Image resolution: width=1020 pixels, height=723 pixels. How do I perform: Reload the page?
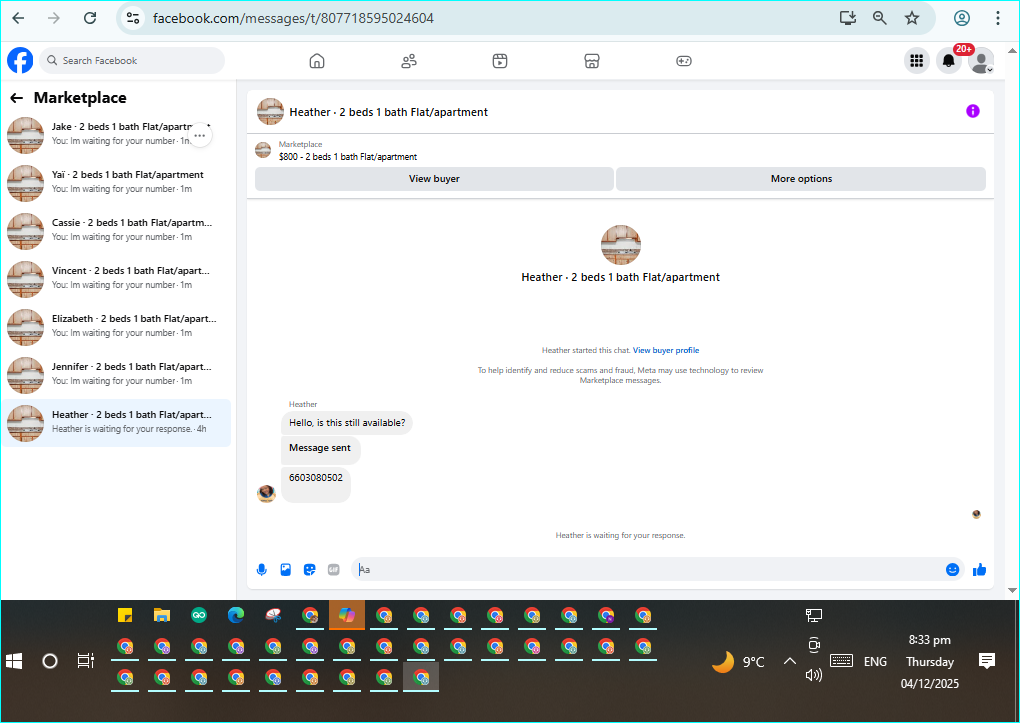tap(90, 18)
